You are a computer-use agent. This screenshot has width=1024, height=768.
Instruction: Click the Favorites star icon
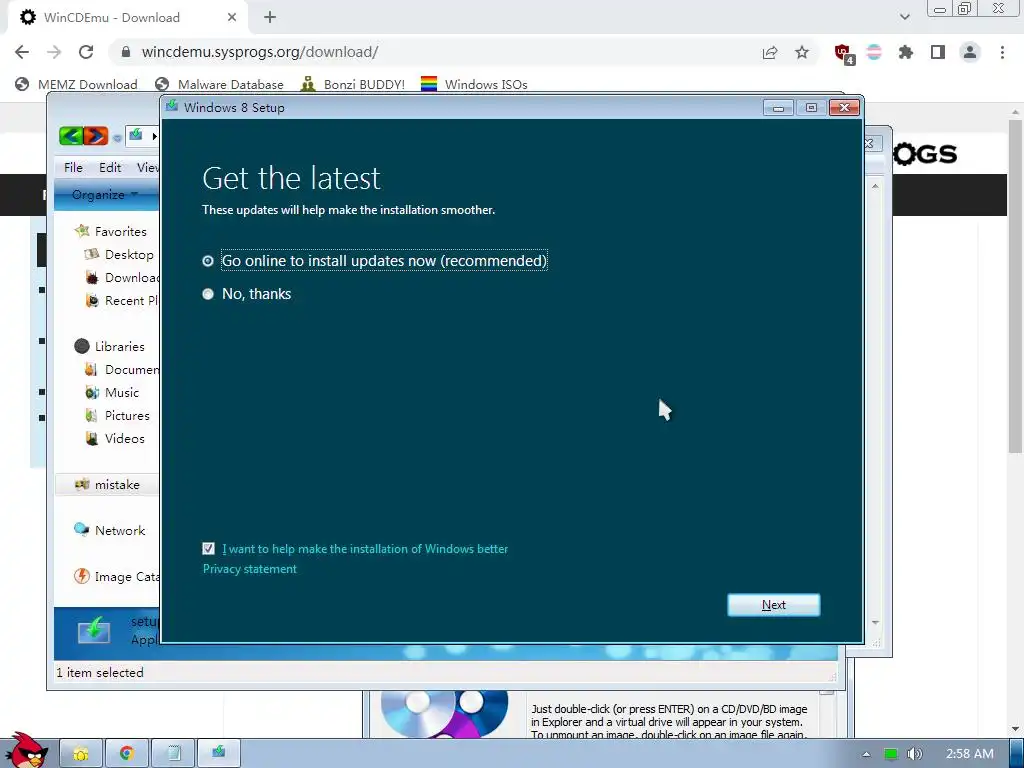[82, 231]
